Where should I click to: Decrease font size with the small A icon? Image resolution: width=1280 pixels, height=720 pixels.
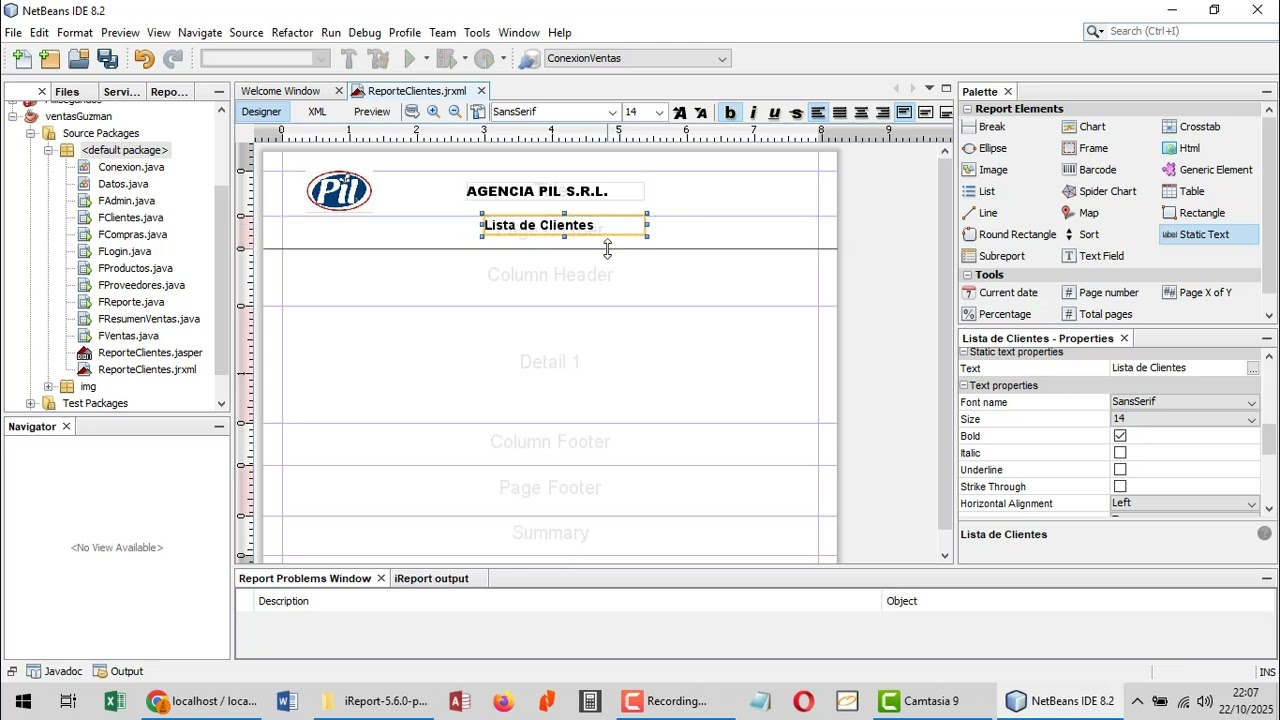[x=701, y=113]
